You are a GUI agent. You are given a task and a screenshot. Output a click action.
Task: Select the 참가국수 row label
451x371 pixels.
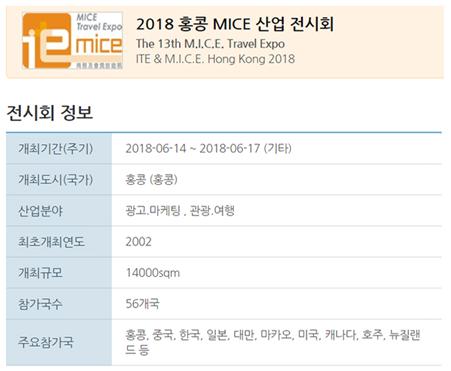(x=40, y=304)
